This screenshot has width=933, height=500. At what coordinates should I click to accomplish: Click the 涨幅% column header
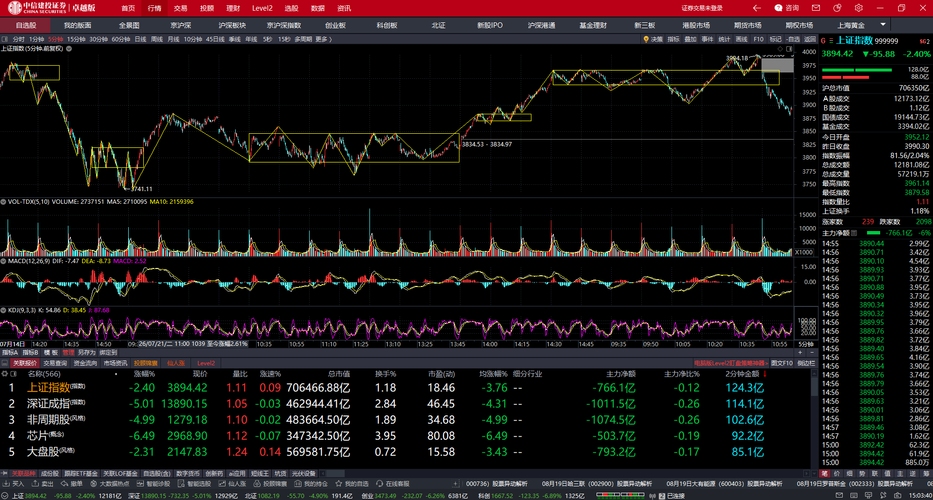click(x=144, y=374)
